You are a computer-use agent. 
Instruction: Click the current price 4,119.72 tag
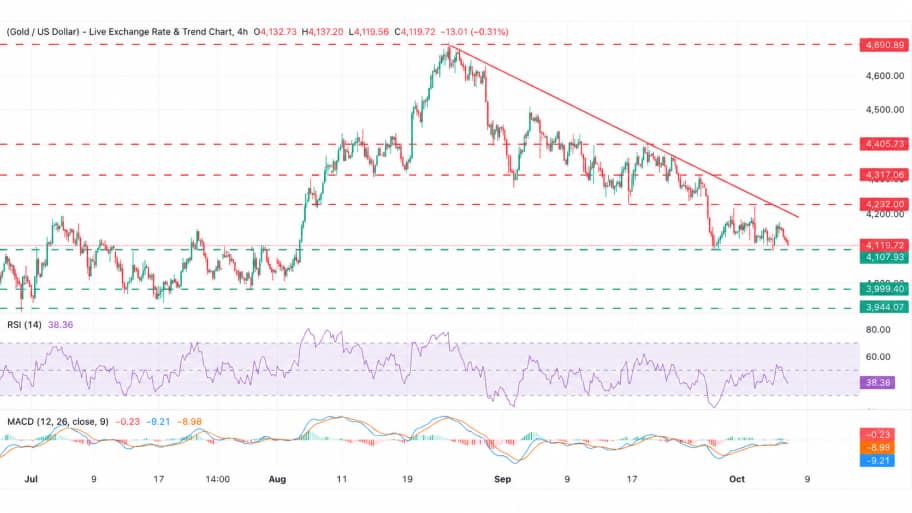pos(884,245)
